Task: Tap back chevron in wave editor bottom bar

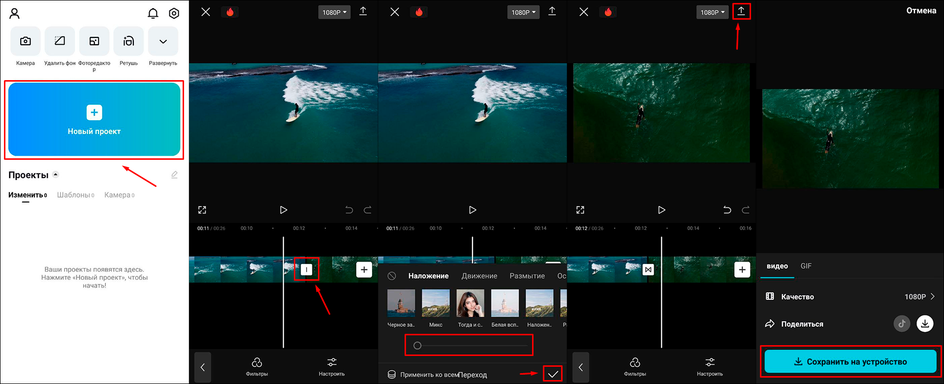Action: click(202, 367)
